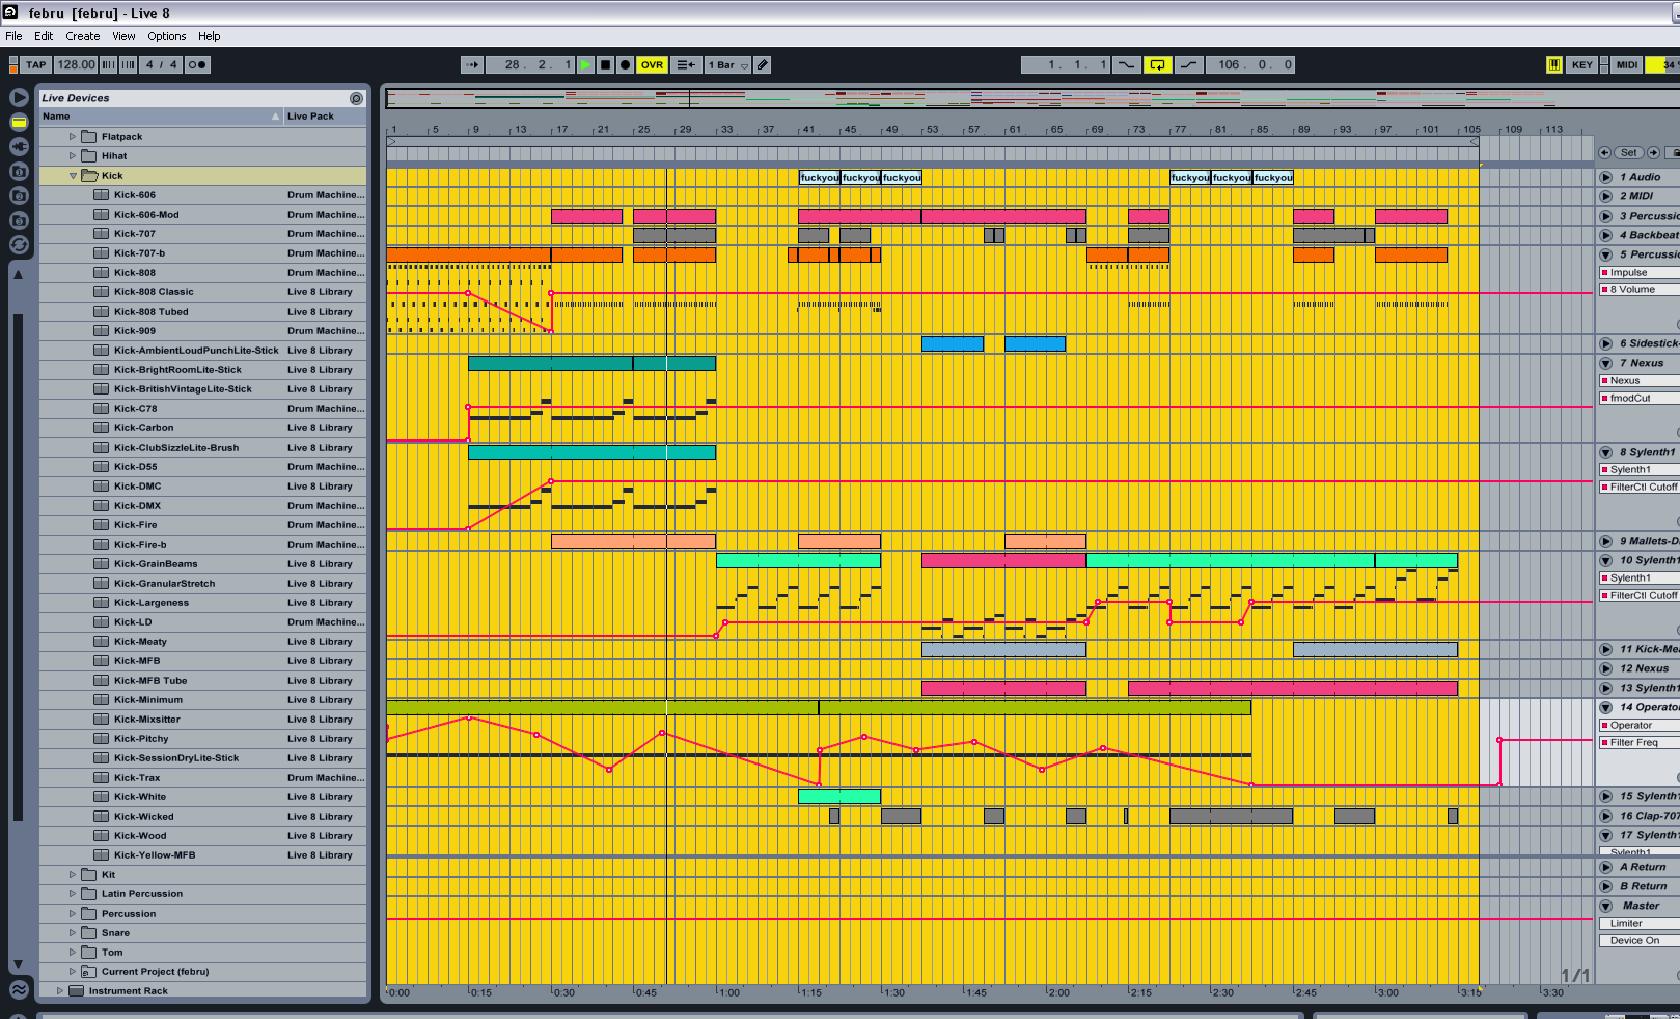Click the browser search icon

pyautogui.click(x=356, y=98)
